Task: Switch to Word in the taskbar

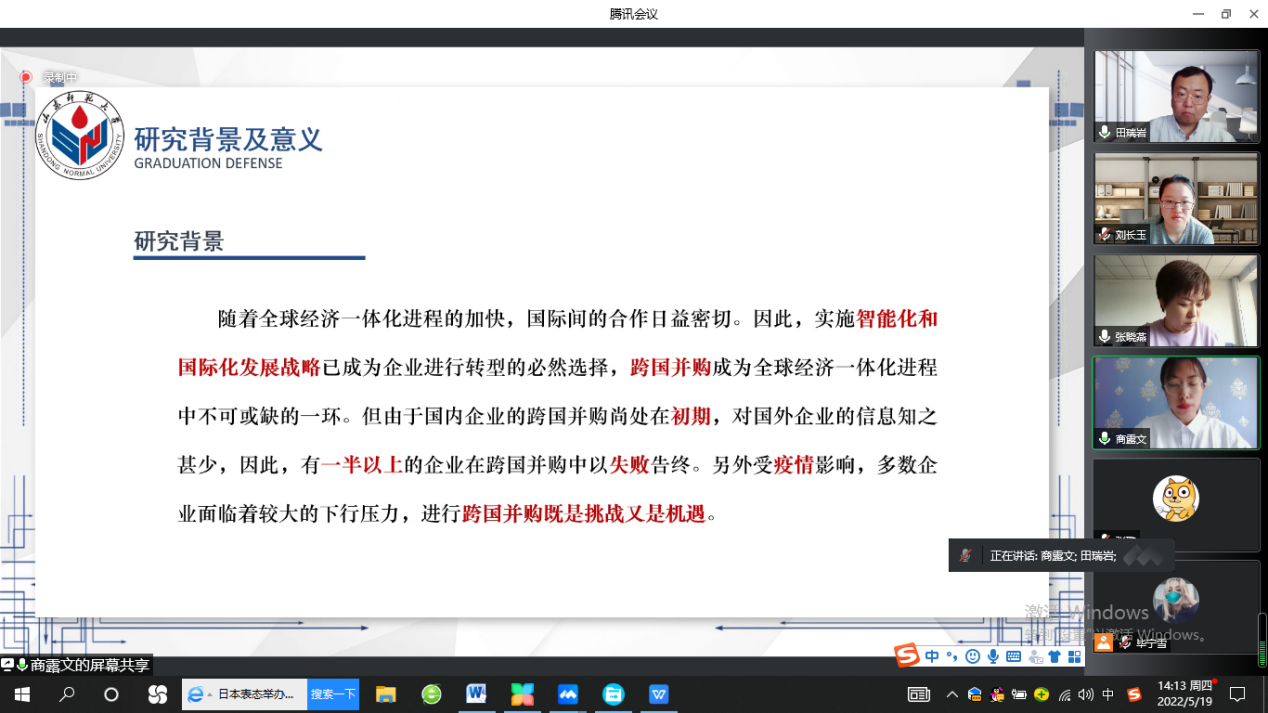Action: coord(476,694)
